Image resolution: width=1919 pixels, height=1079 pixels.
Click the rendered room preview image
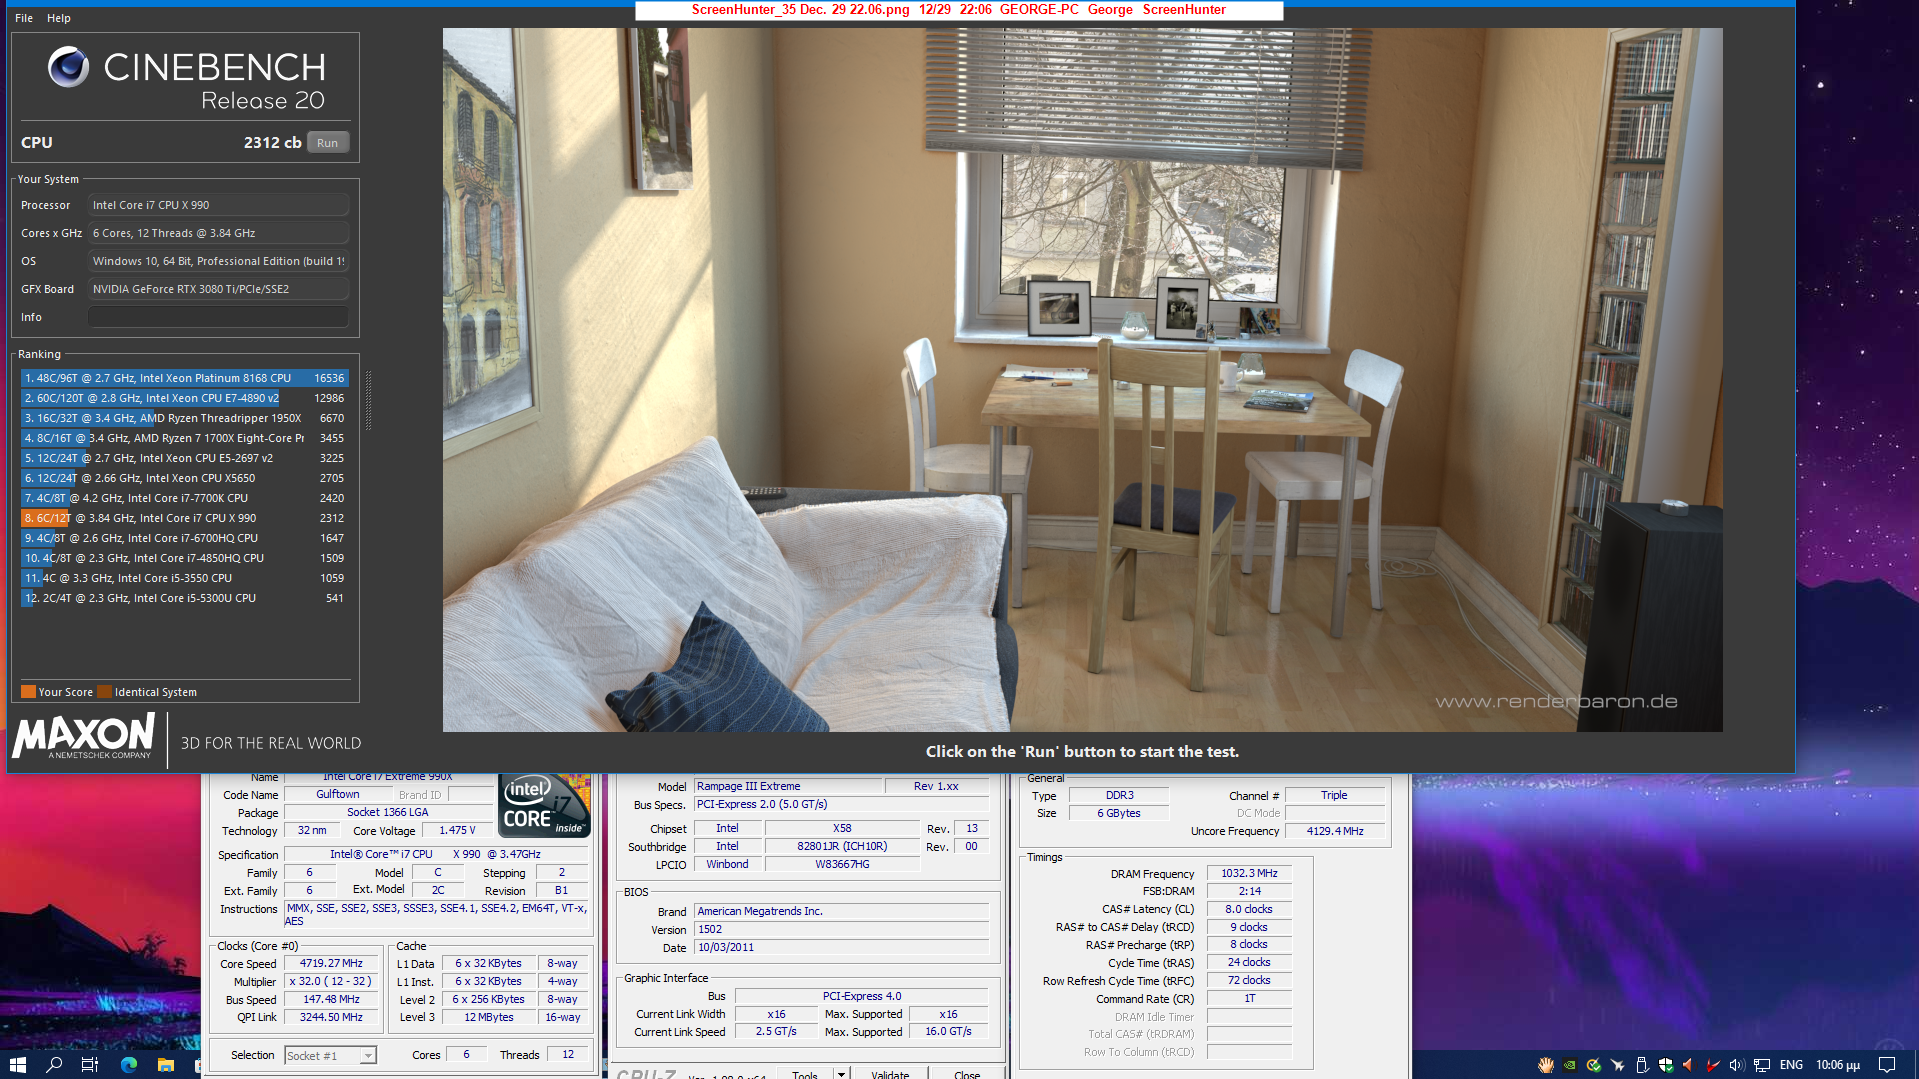pyautogui.click(x=1082, y=380)
